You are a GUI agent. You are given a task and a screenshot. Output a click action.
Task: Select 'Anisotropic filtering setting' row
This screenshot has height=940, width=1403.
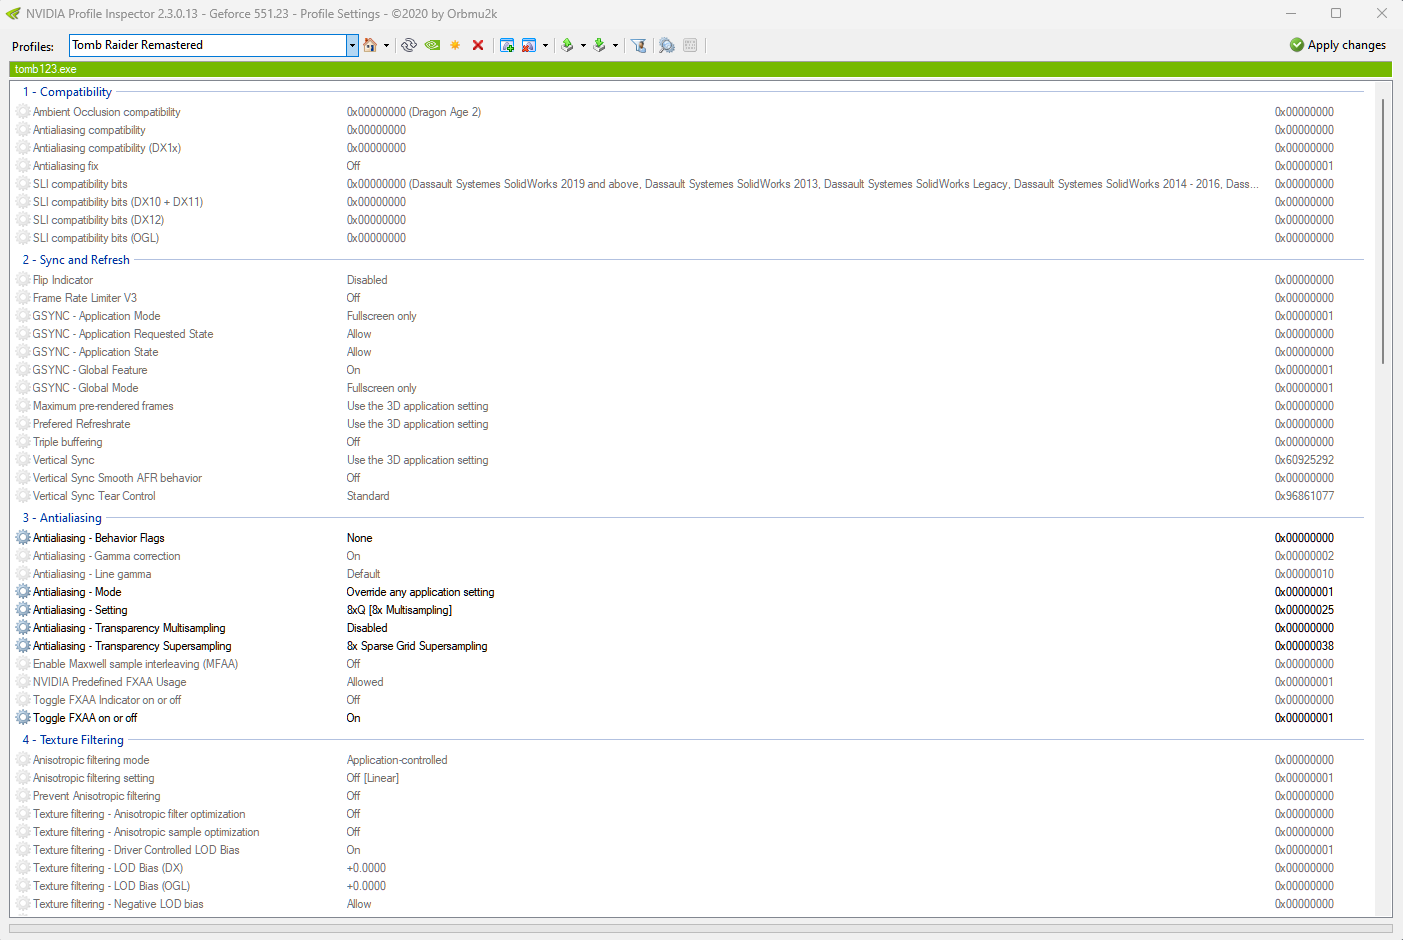point(691,778)
